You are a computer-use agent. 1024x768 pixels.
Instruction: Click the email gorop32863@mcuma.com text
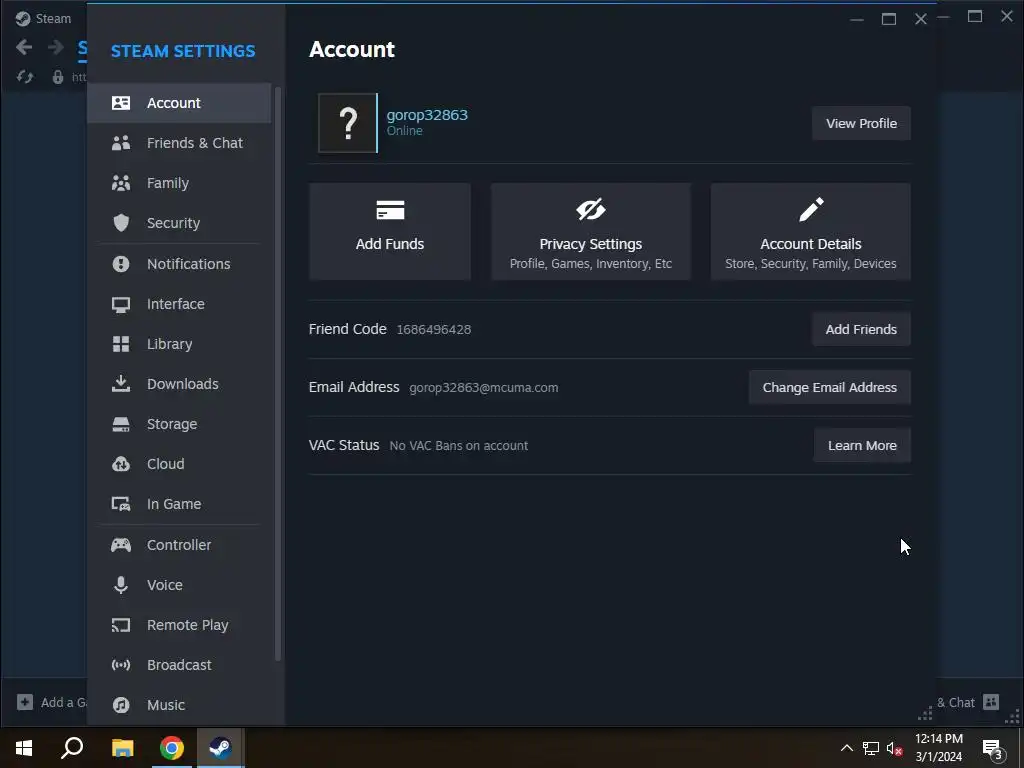(x=484, y=388)
